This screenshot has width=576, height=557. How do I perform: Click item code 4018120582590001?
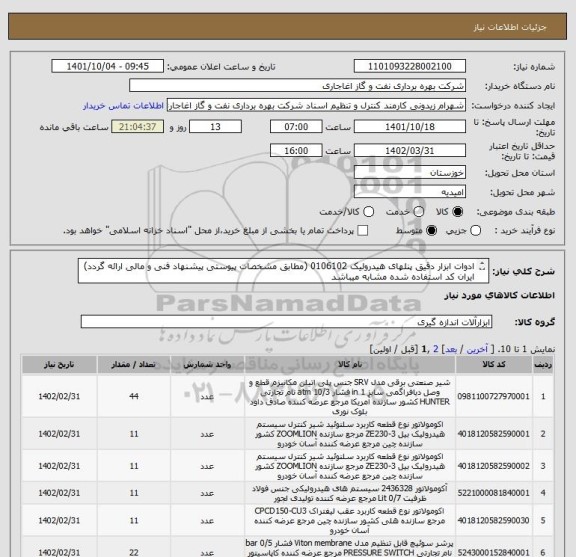tap(493, 434)
